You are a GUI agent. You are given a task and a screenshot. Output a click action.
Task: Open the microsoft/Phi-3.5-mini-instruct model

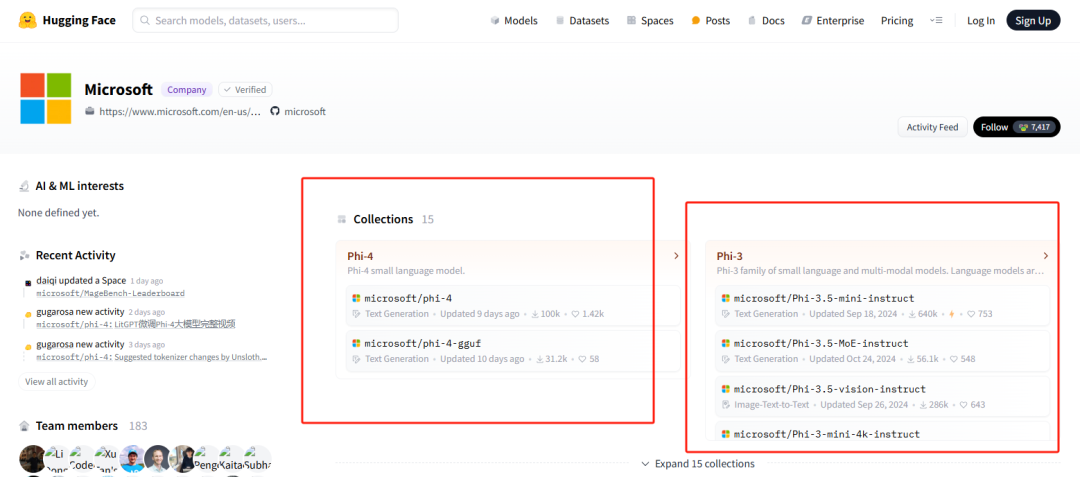pos(882,306)
